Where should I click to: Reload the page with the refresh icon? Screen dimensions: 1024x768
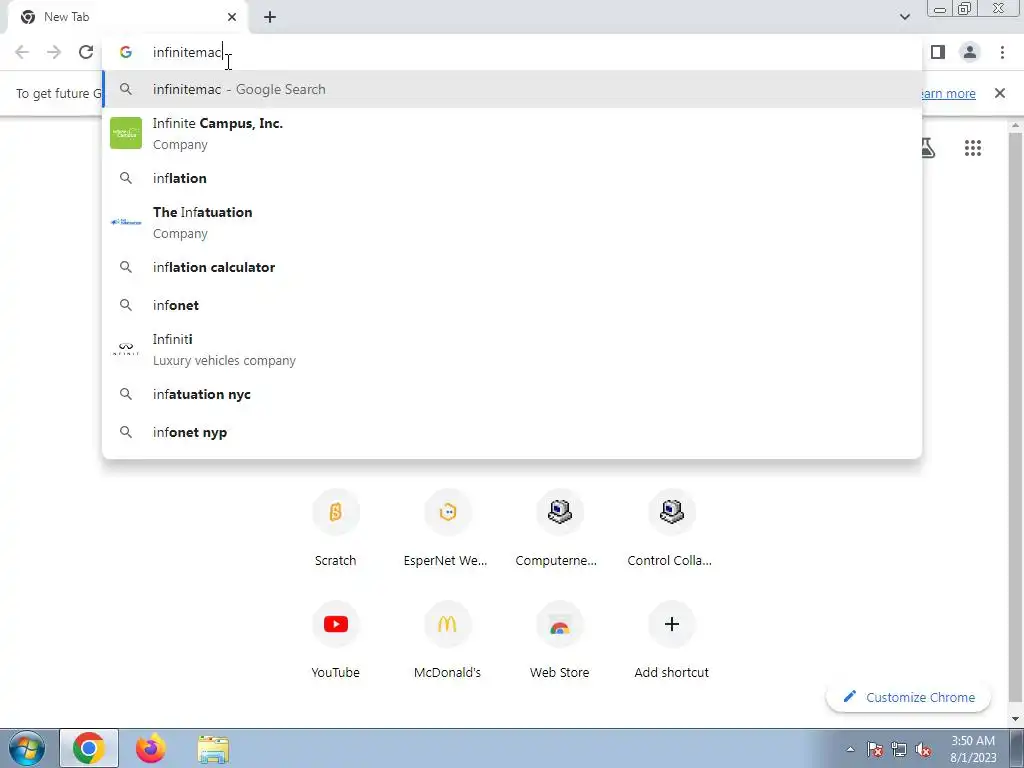click(86, 52)
